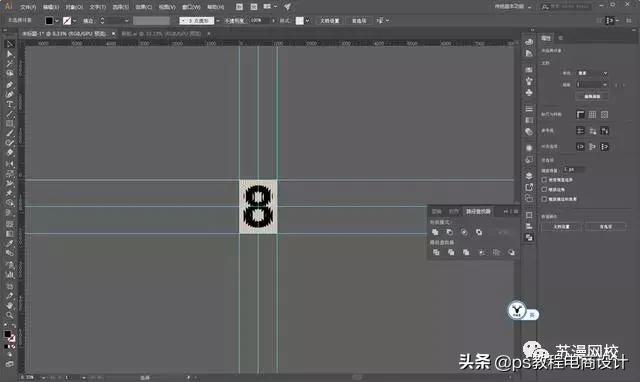Viewport: 640px width, 382px height.
Task: Click Unite shape mode in Pathfinder
Action: tap(435, 232)
